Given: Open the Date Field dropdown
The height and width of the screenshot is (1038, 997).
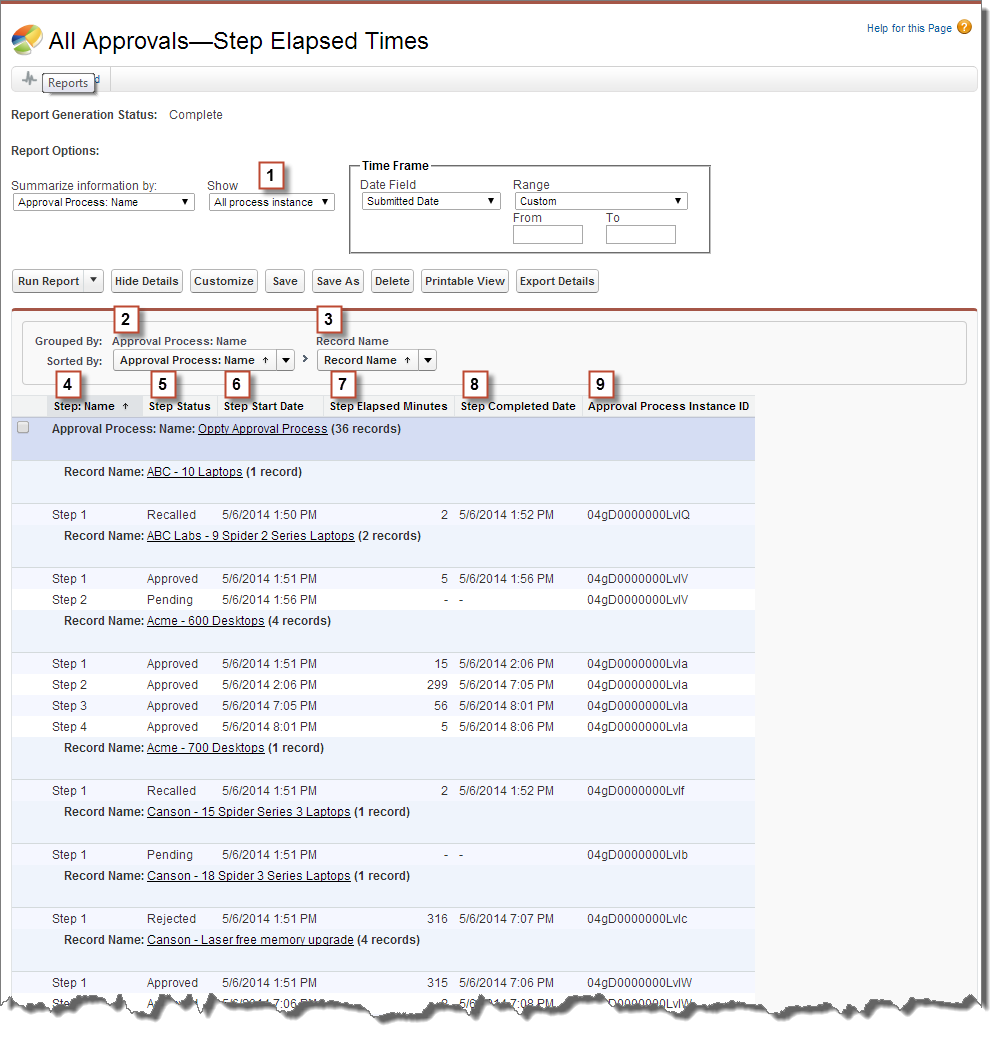Looking at the screenshot, I should (430, 200).
